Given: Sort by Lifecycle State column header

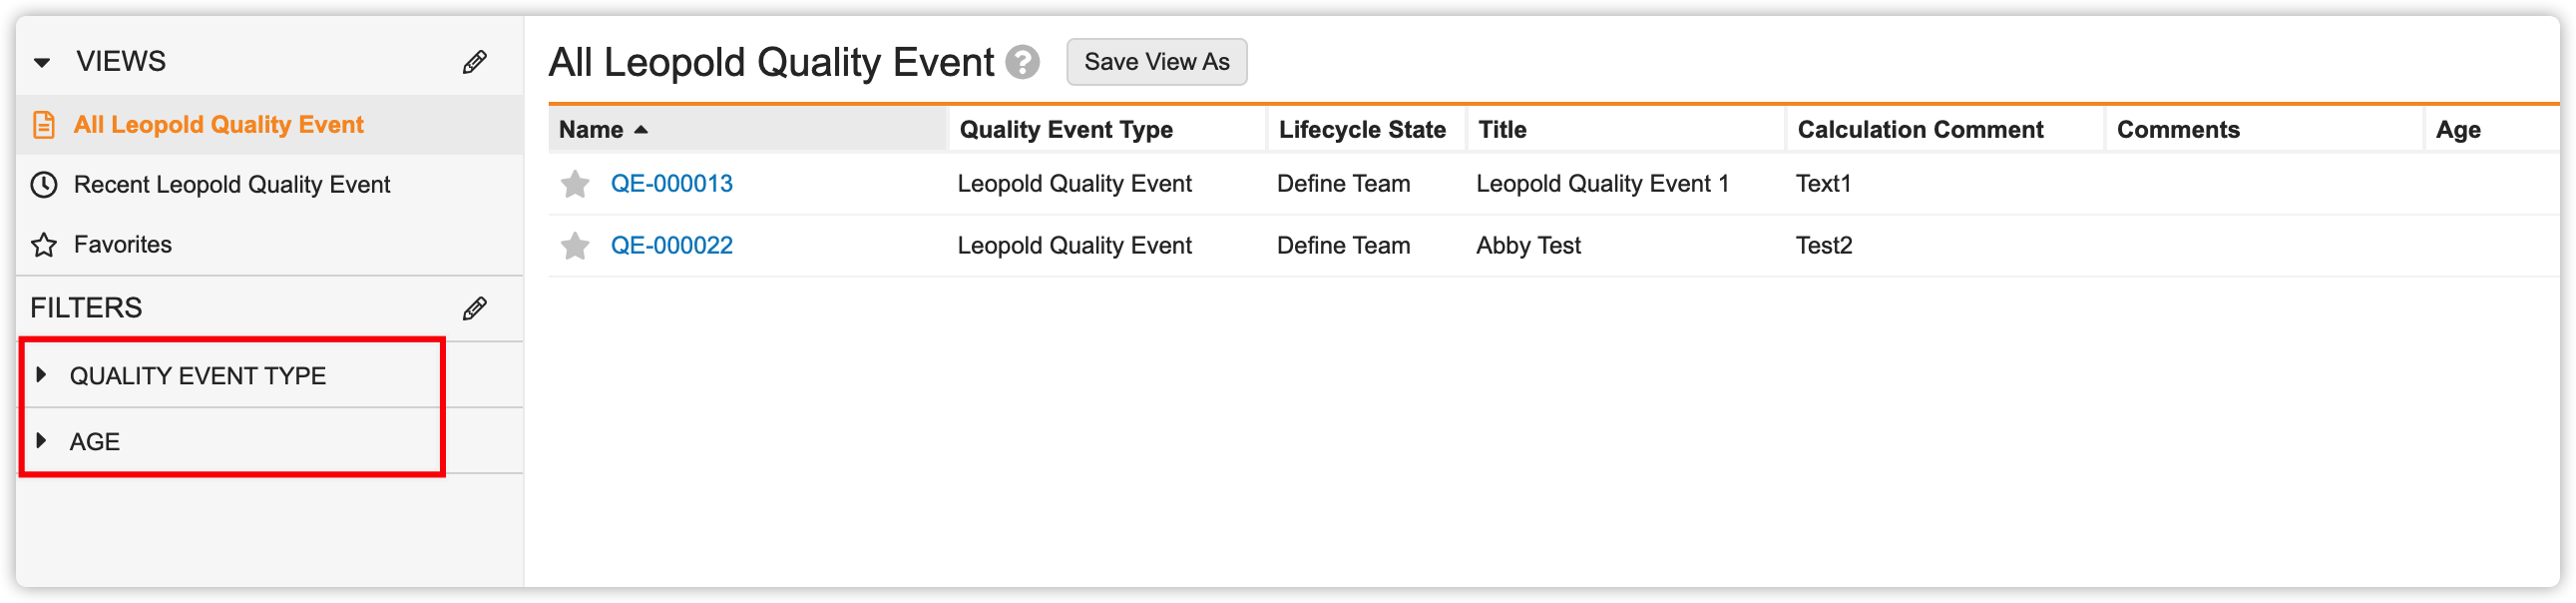Looking at the screenshot, I should point(1361,130).
